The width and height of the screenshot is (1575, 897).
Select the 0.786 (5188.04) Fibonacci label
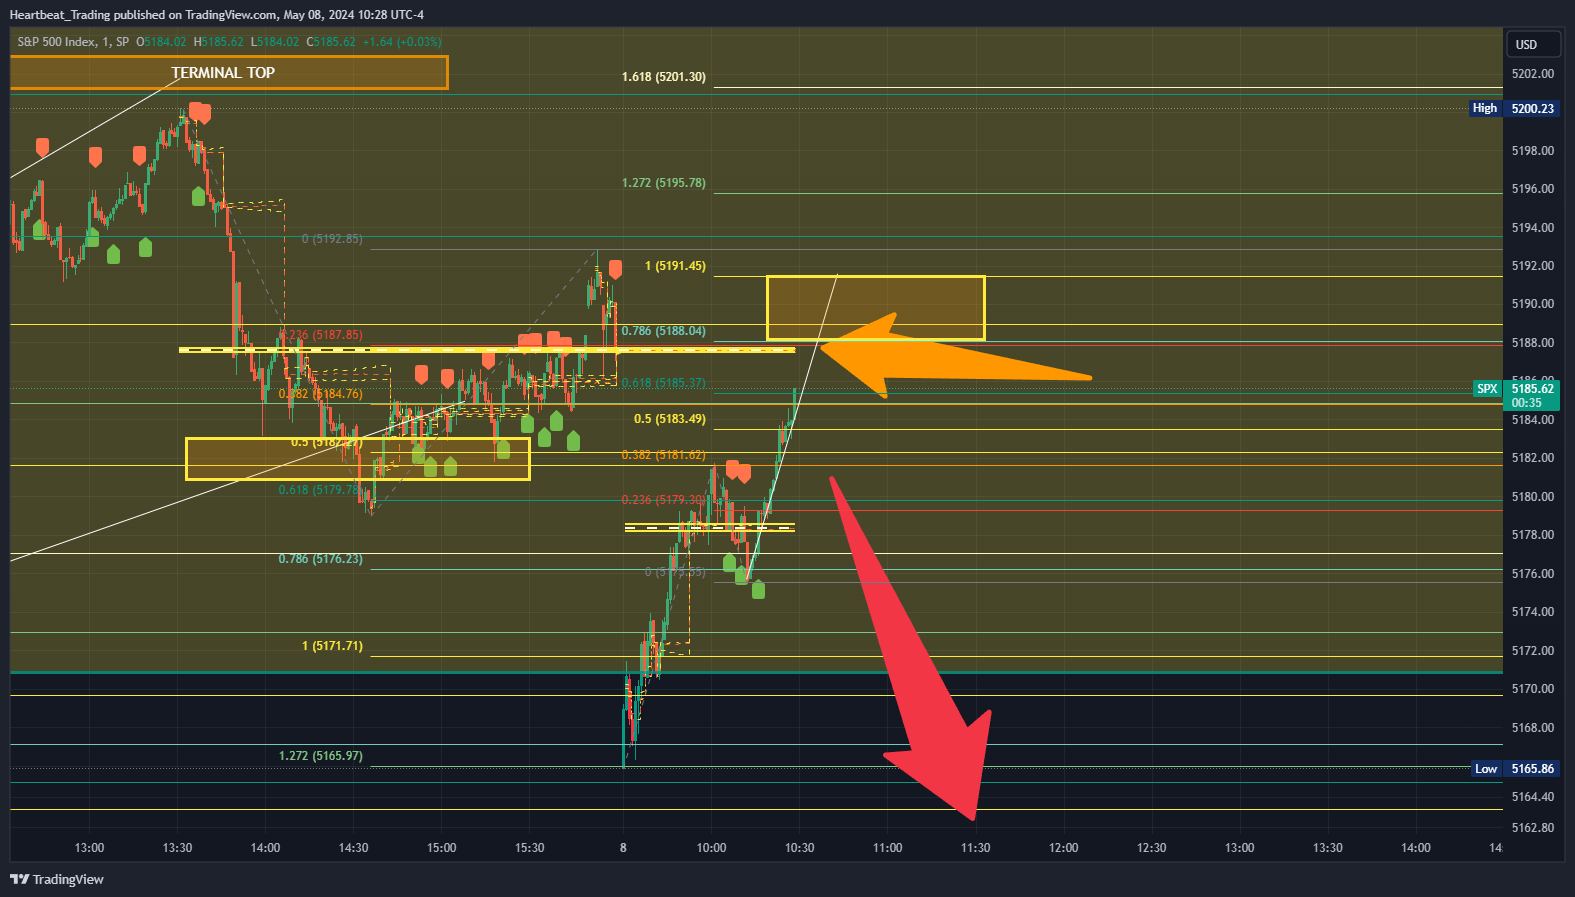click(663, 331)
